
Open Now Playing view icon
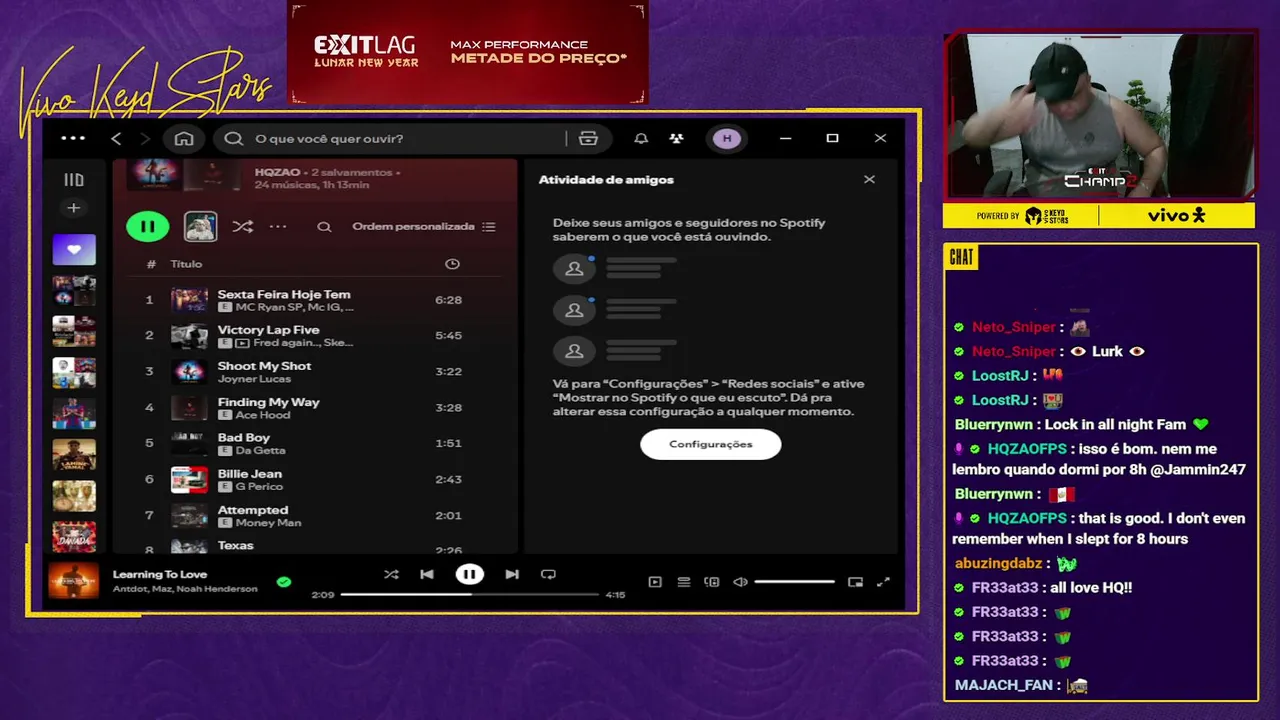pos(655,582)
